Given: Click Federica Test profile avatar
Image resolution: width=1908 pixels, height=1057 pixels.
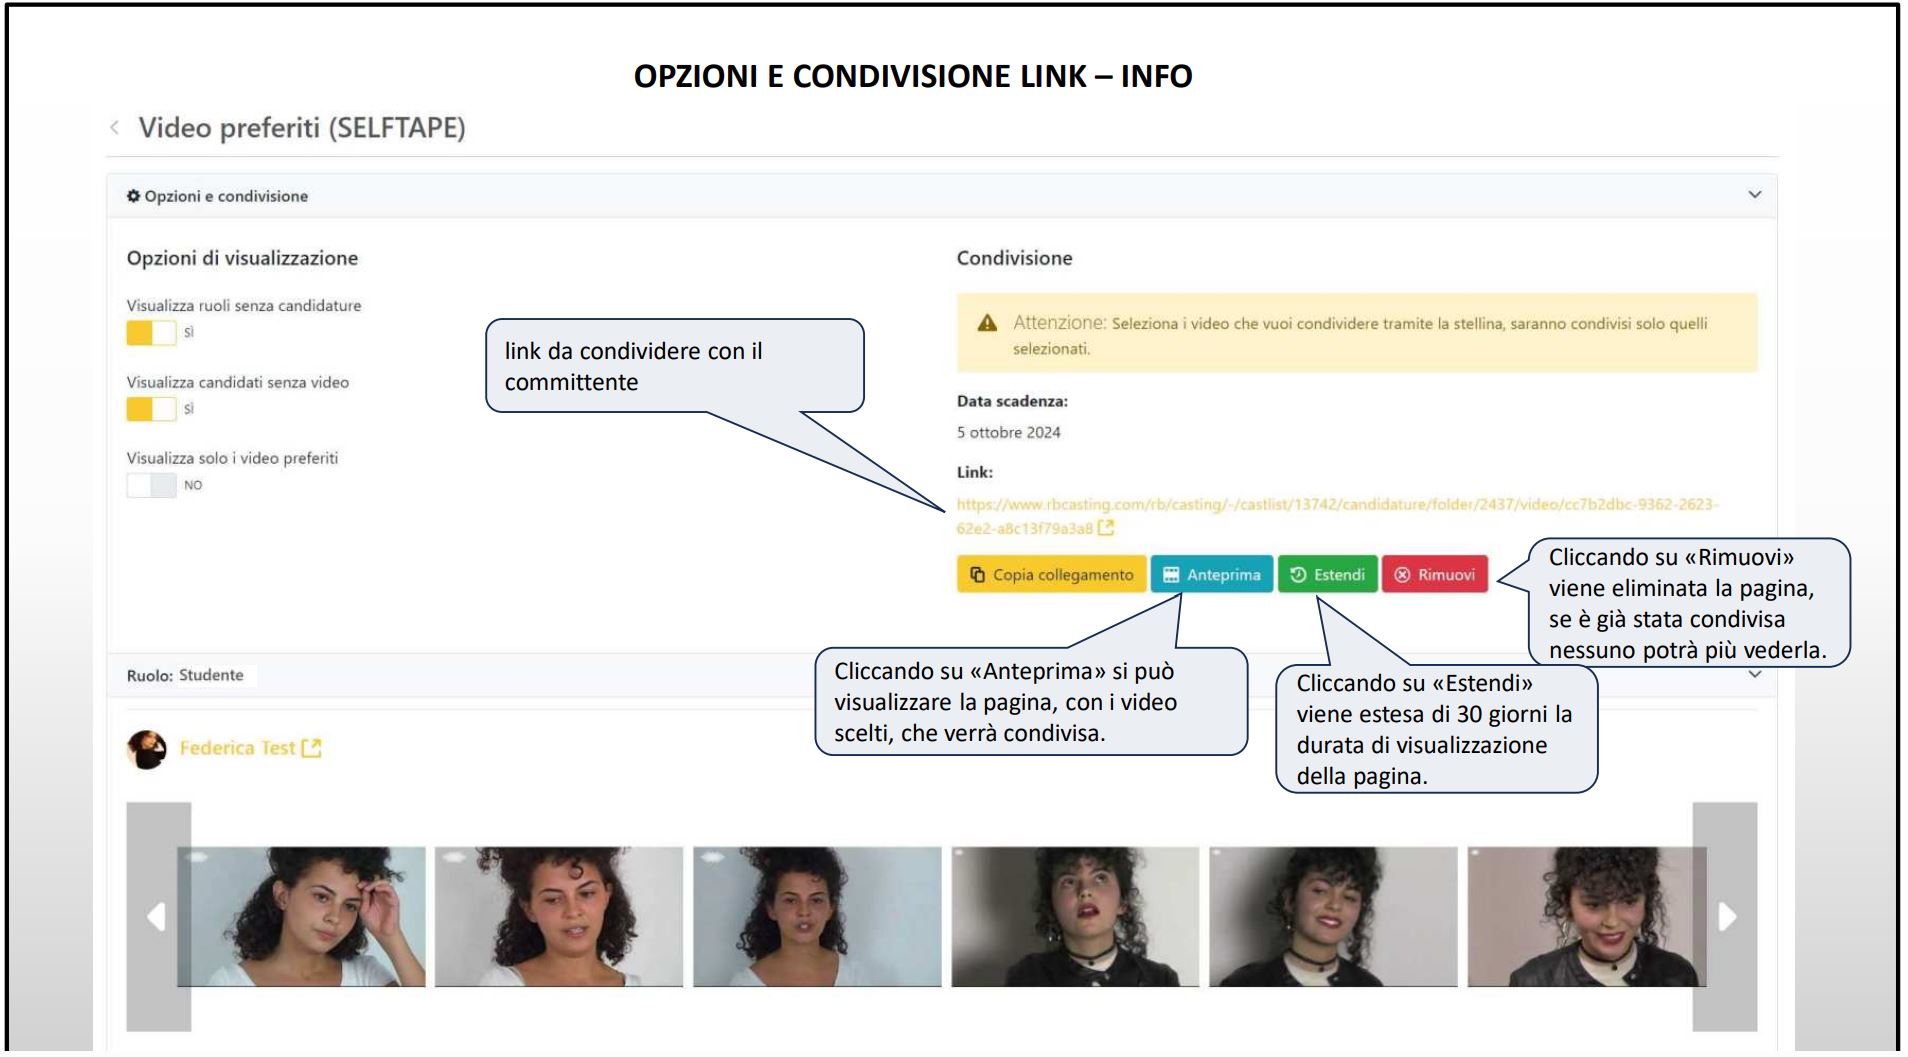Looking at the screenshot, I should click(x=147, y=749).
